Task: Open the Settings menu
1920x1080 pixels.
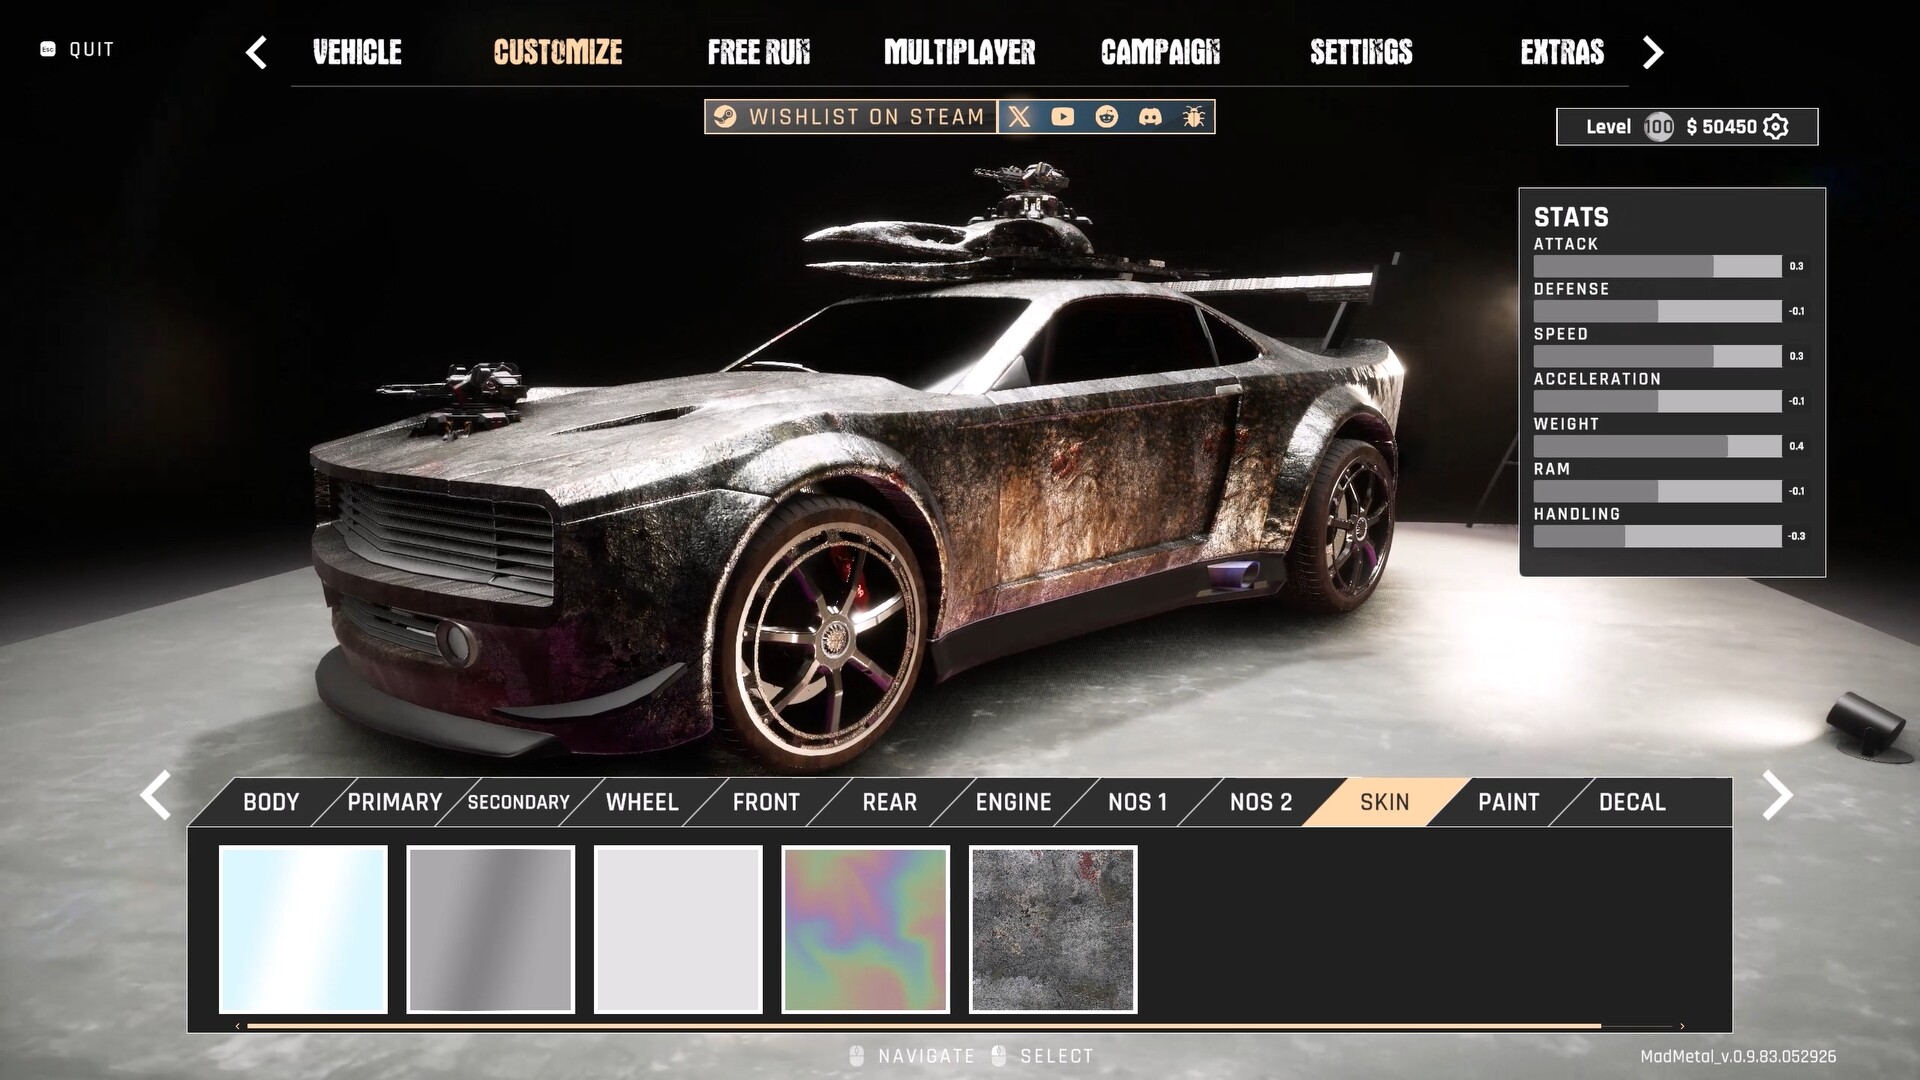Action: pos(1361,52)
